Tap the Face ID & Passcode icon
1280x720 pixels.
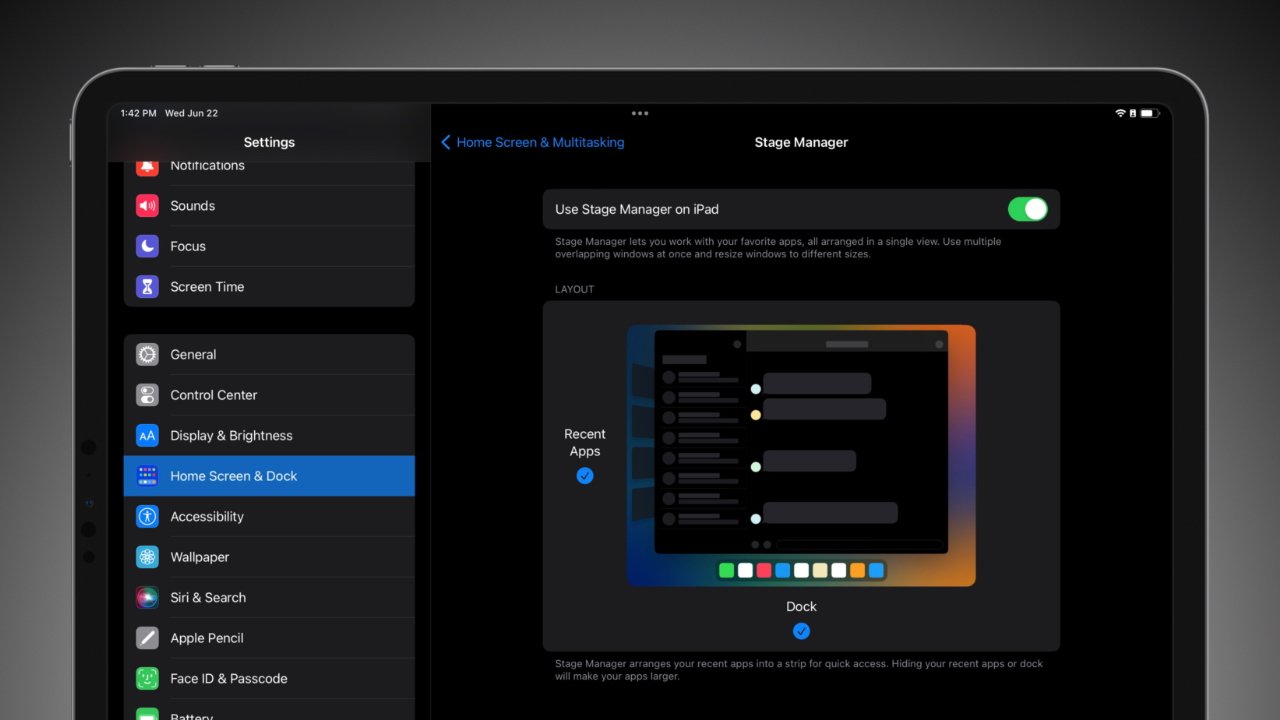tap(147, 679)
